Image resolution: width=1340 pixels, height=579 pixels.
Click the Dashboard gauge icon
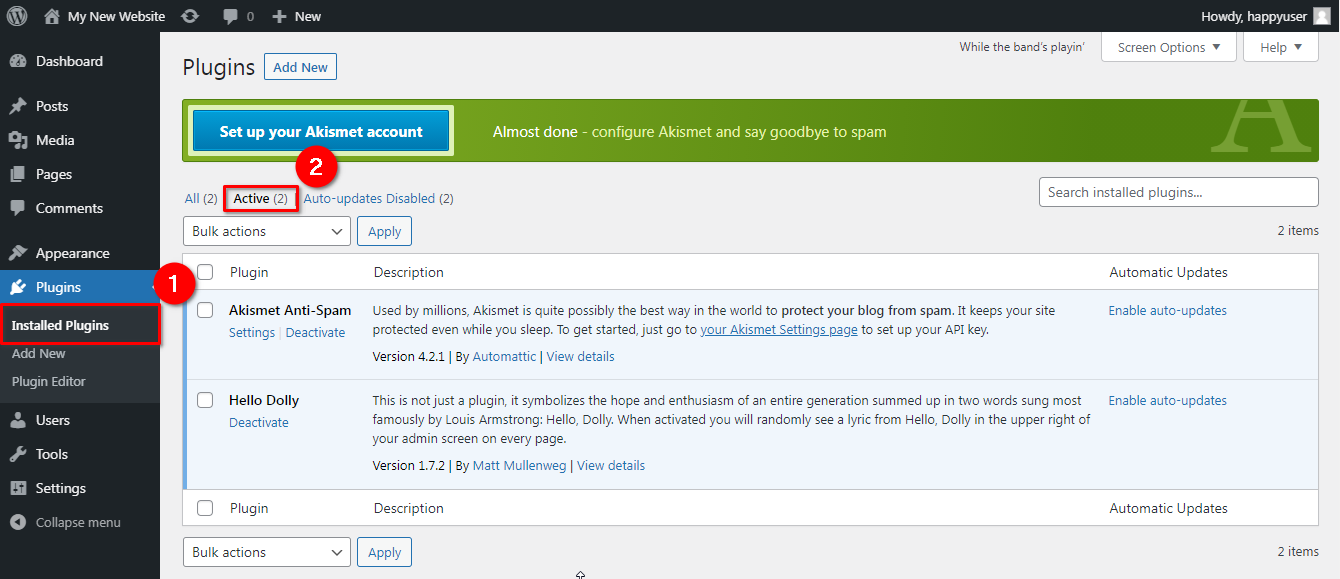18,61
